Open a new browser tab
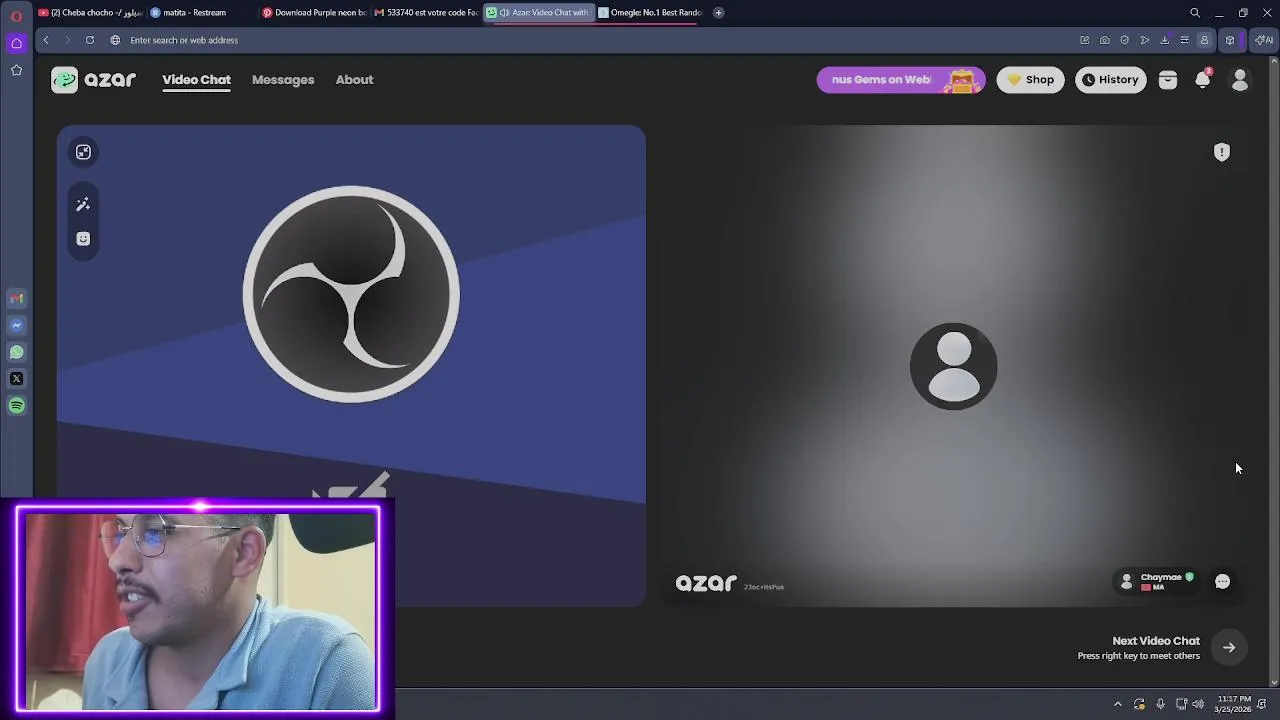 pyautogui.click(x=718, y=13)
